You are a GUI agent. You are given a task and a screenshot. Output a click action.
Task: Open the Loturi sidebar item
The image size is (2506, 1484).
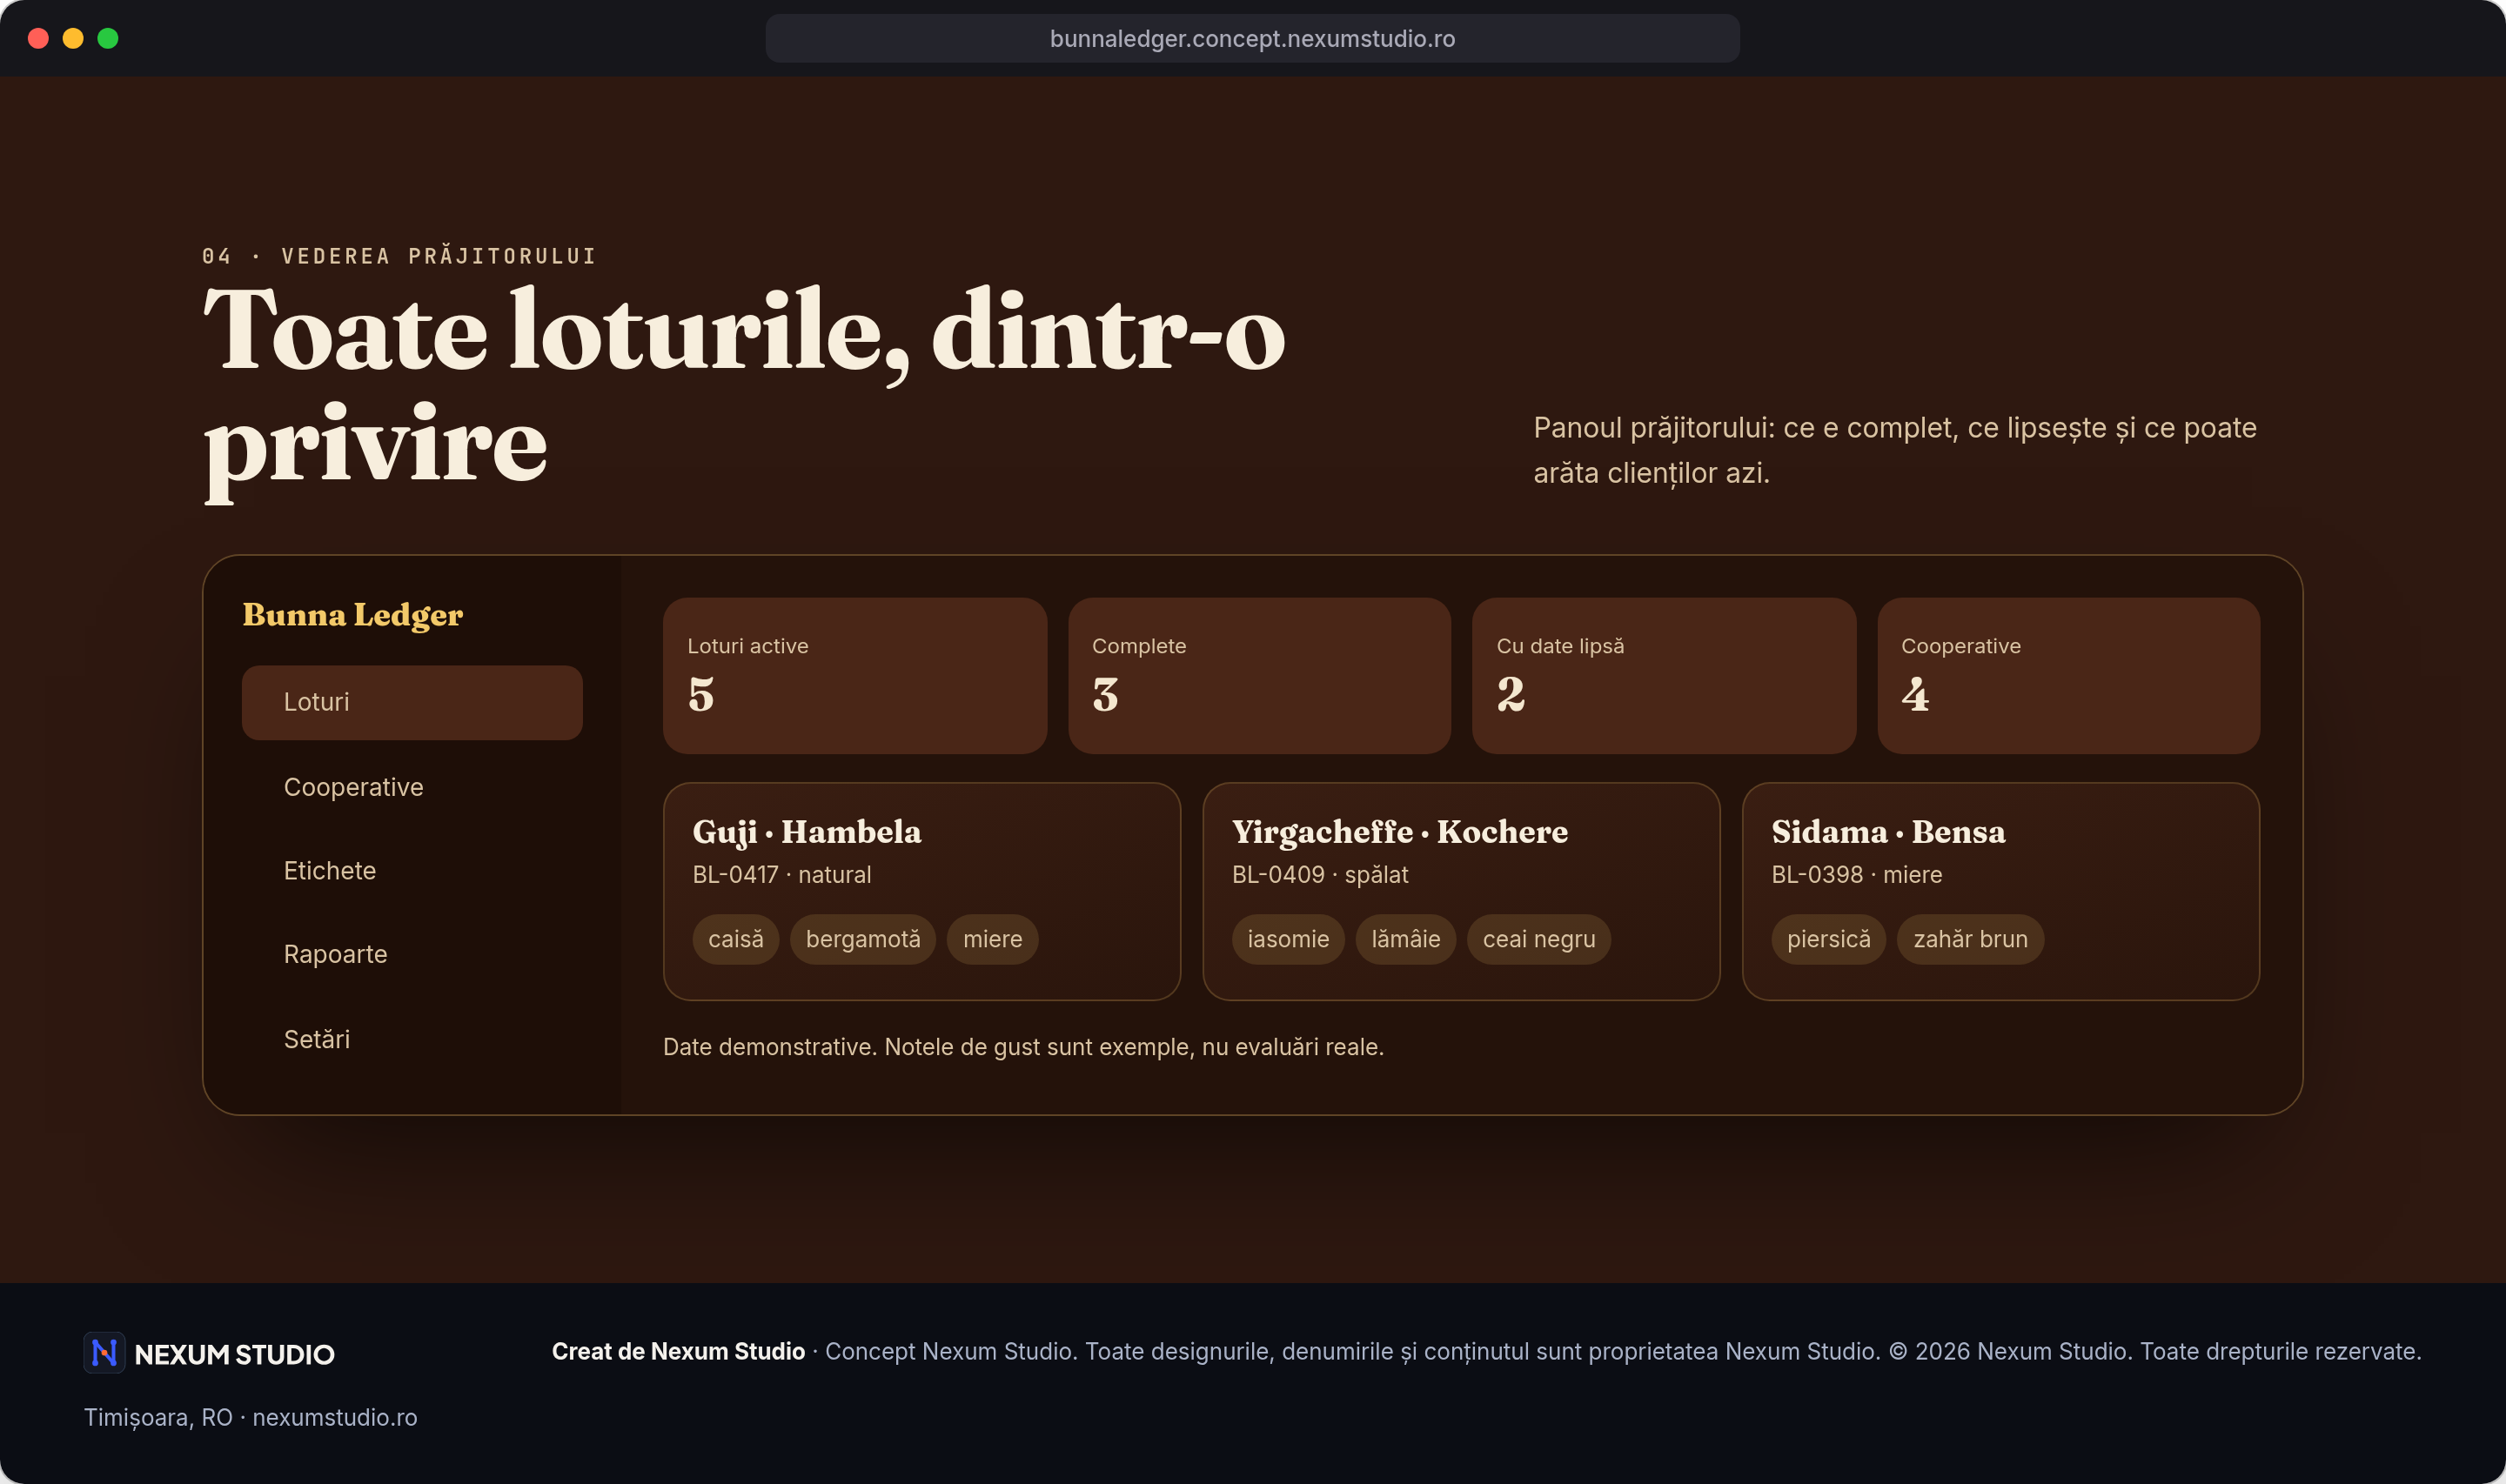[x=412, y=702]
